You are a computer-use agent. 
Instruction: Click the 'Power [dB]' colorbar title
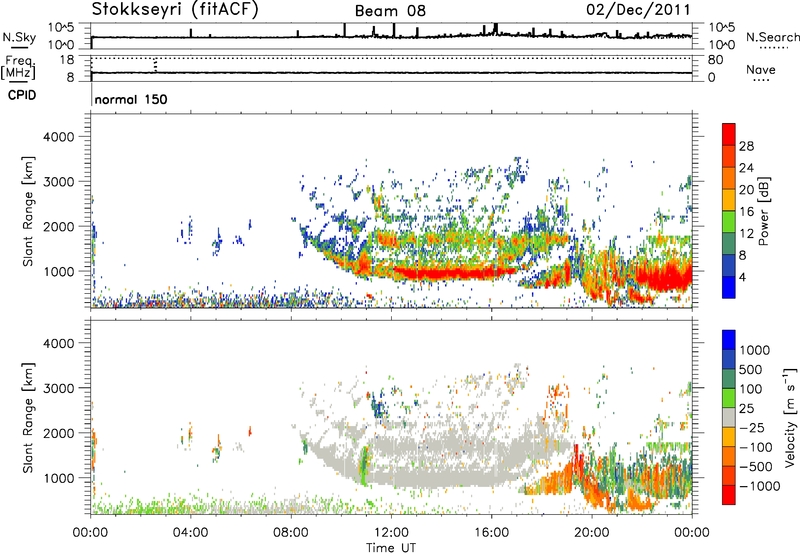coord(764,211)
